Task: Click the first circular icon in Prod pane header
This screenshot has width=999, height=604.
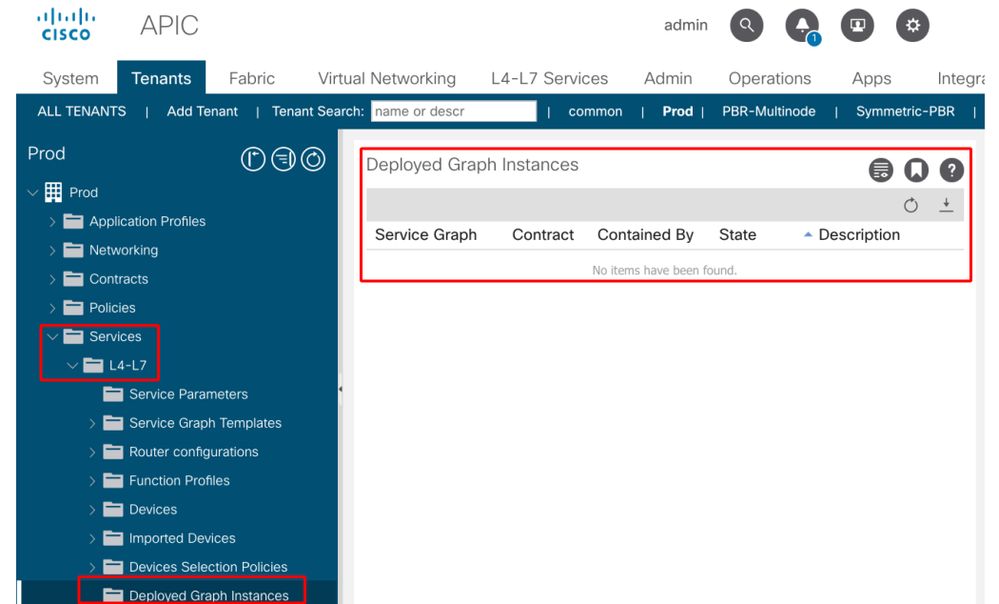Action: 253,159
